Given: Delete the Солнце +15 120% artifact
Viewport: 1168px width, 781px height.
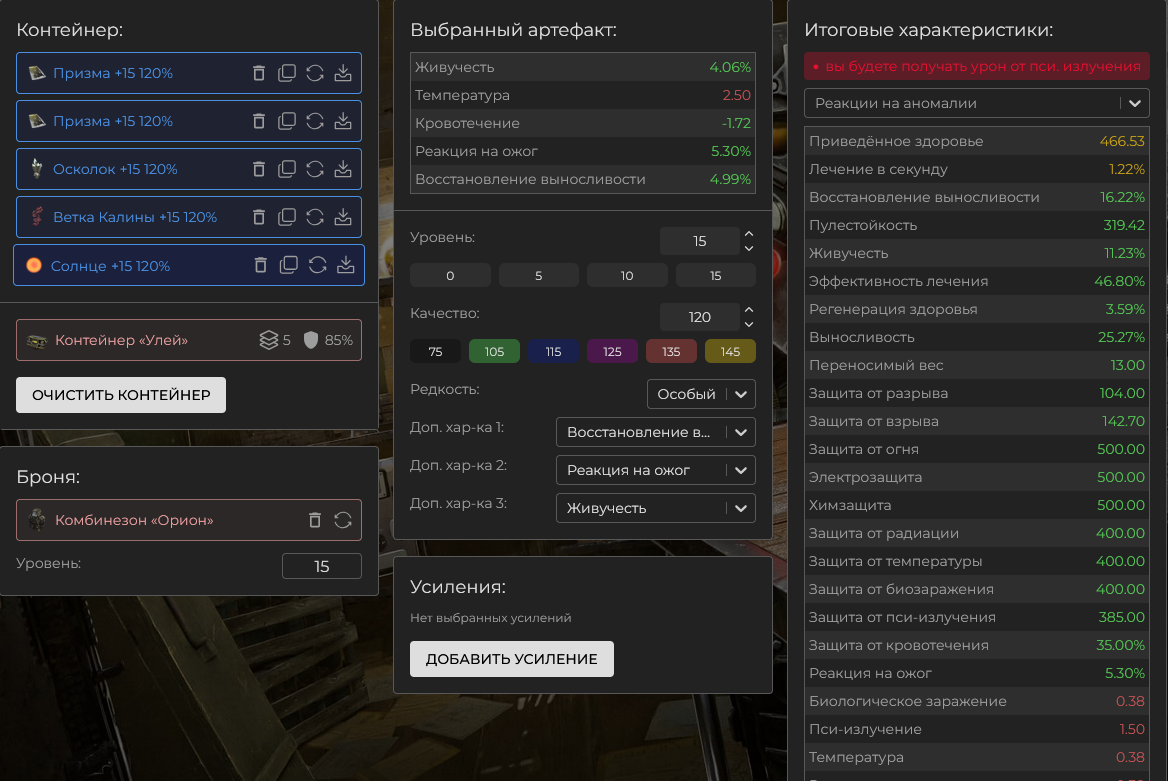Looking at the screenshot, I should [x=260, y=265].
